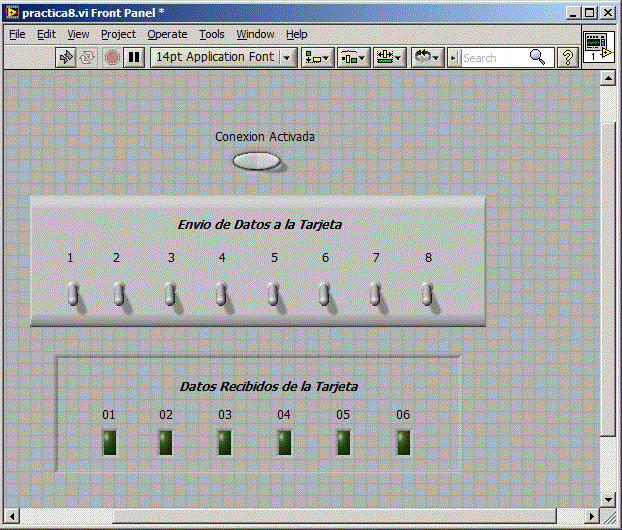
Task: Flip toggle switch 5
Action: tap(273, 294)
